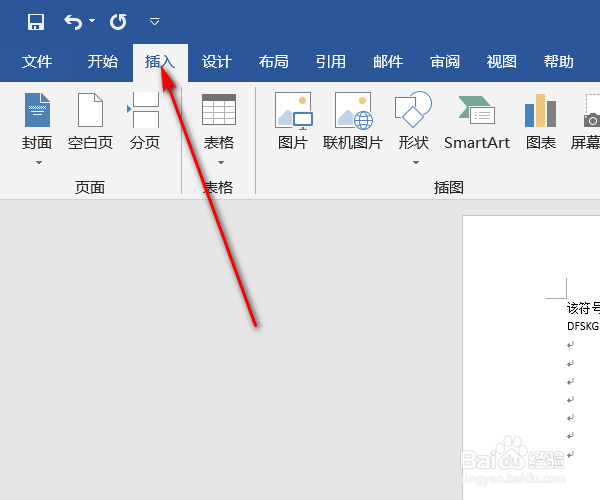Open the 文件 (File) tab
Image resolution: width=600 pixels, height=500 pixels.
37,62
